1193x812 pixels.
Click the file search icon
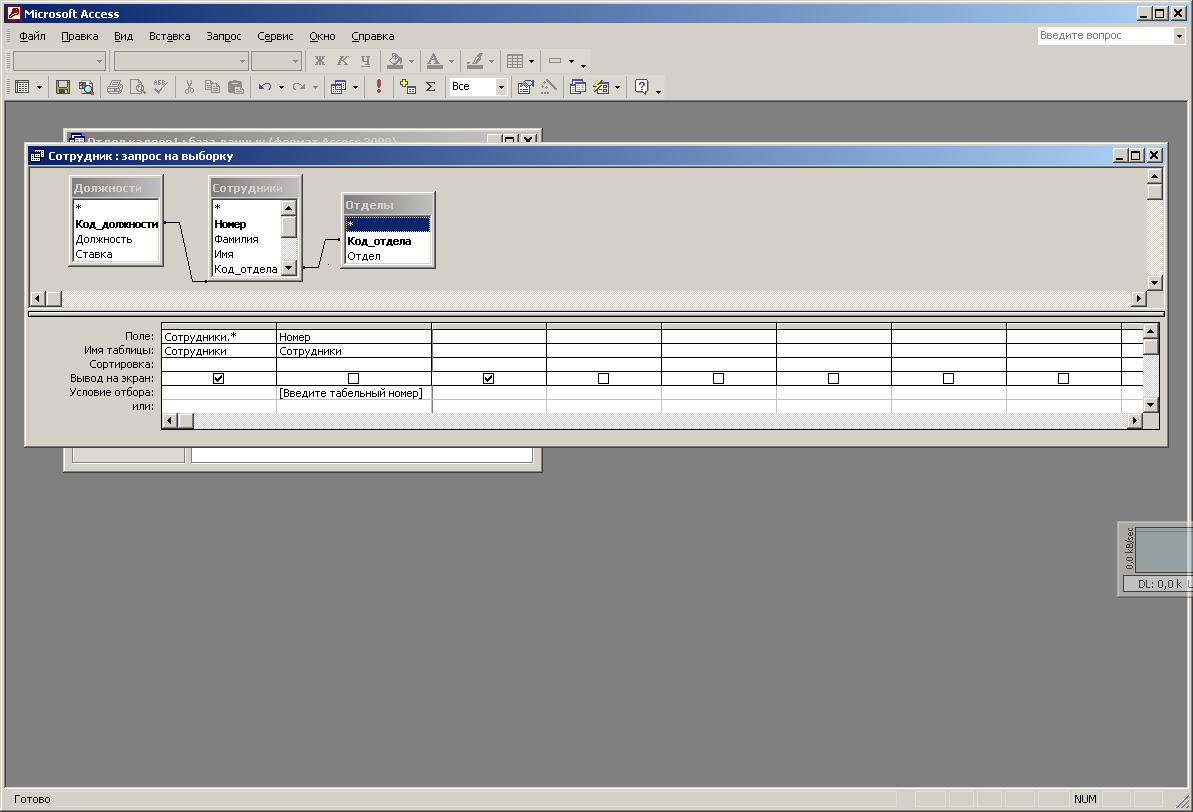[86, 87]
